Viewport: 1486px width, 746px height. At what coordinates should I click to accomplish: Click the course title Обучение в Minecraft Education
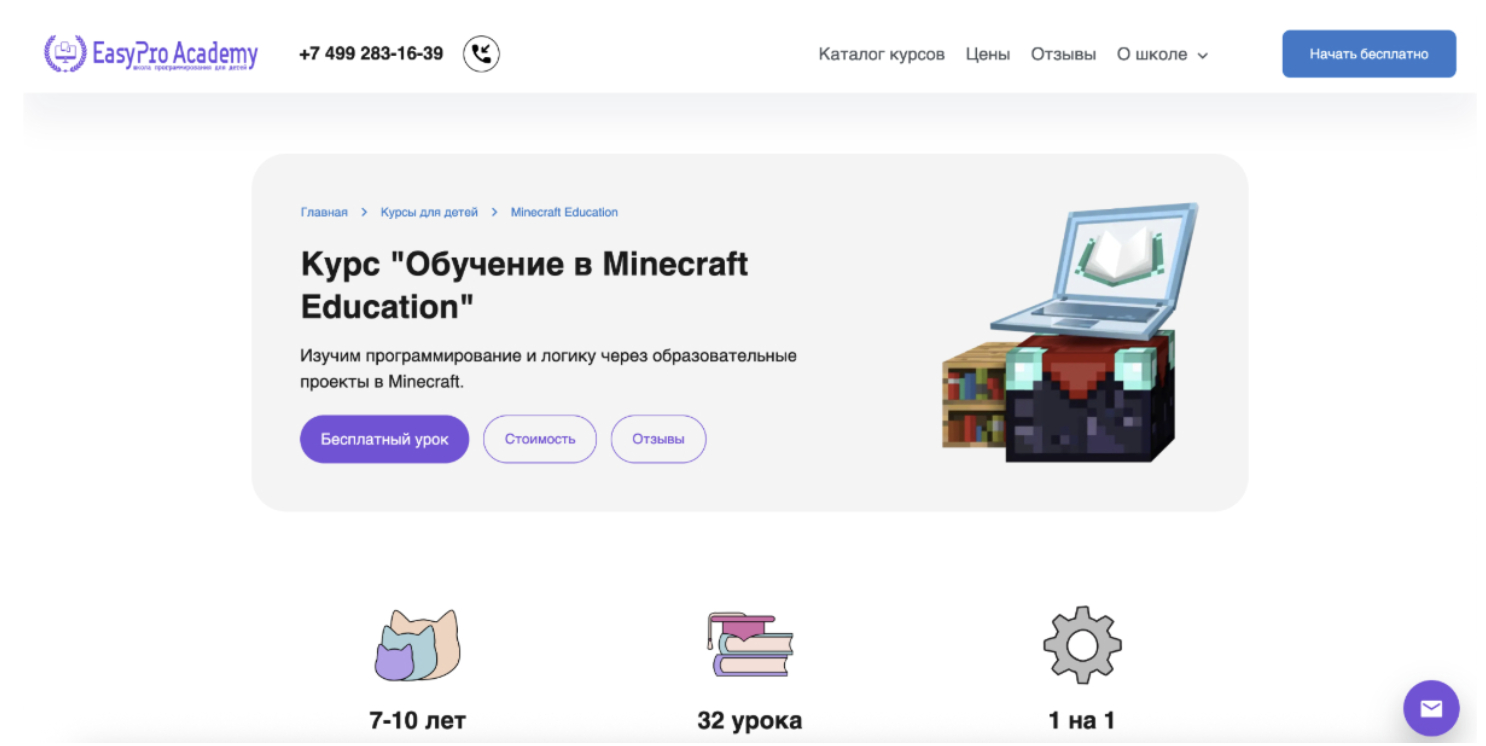[524, 285]
